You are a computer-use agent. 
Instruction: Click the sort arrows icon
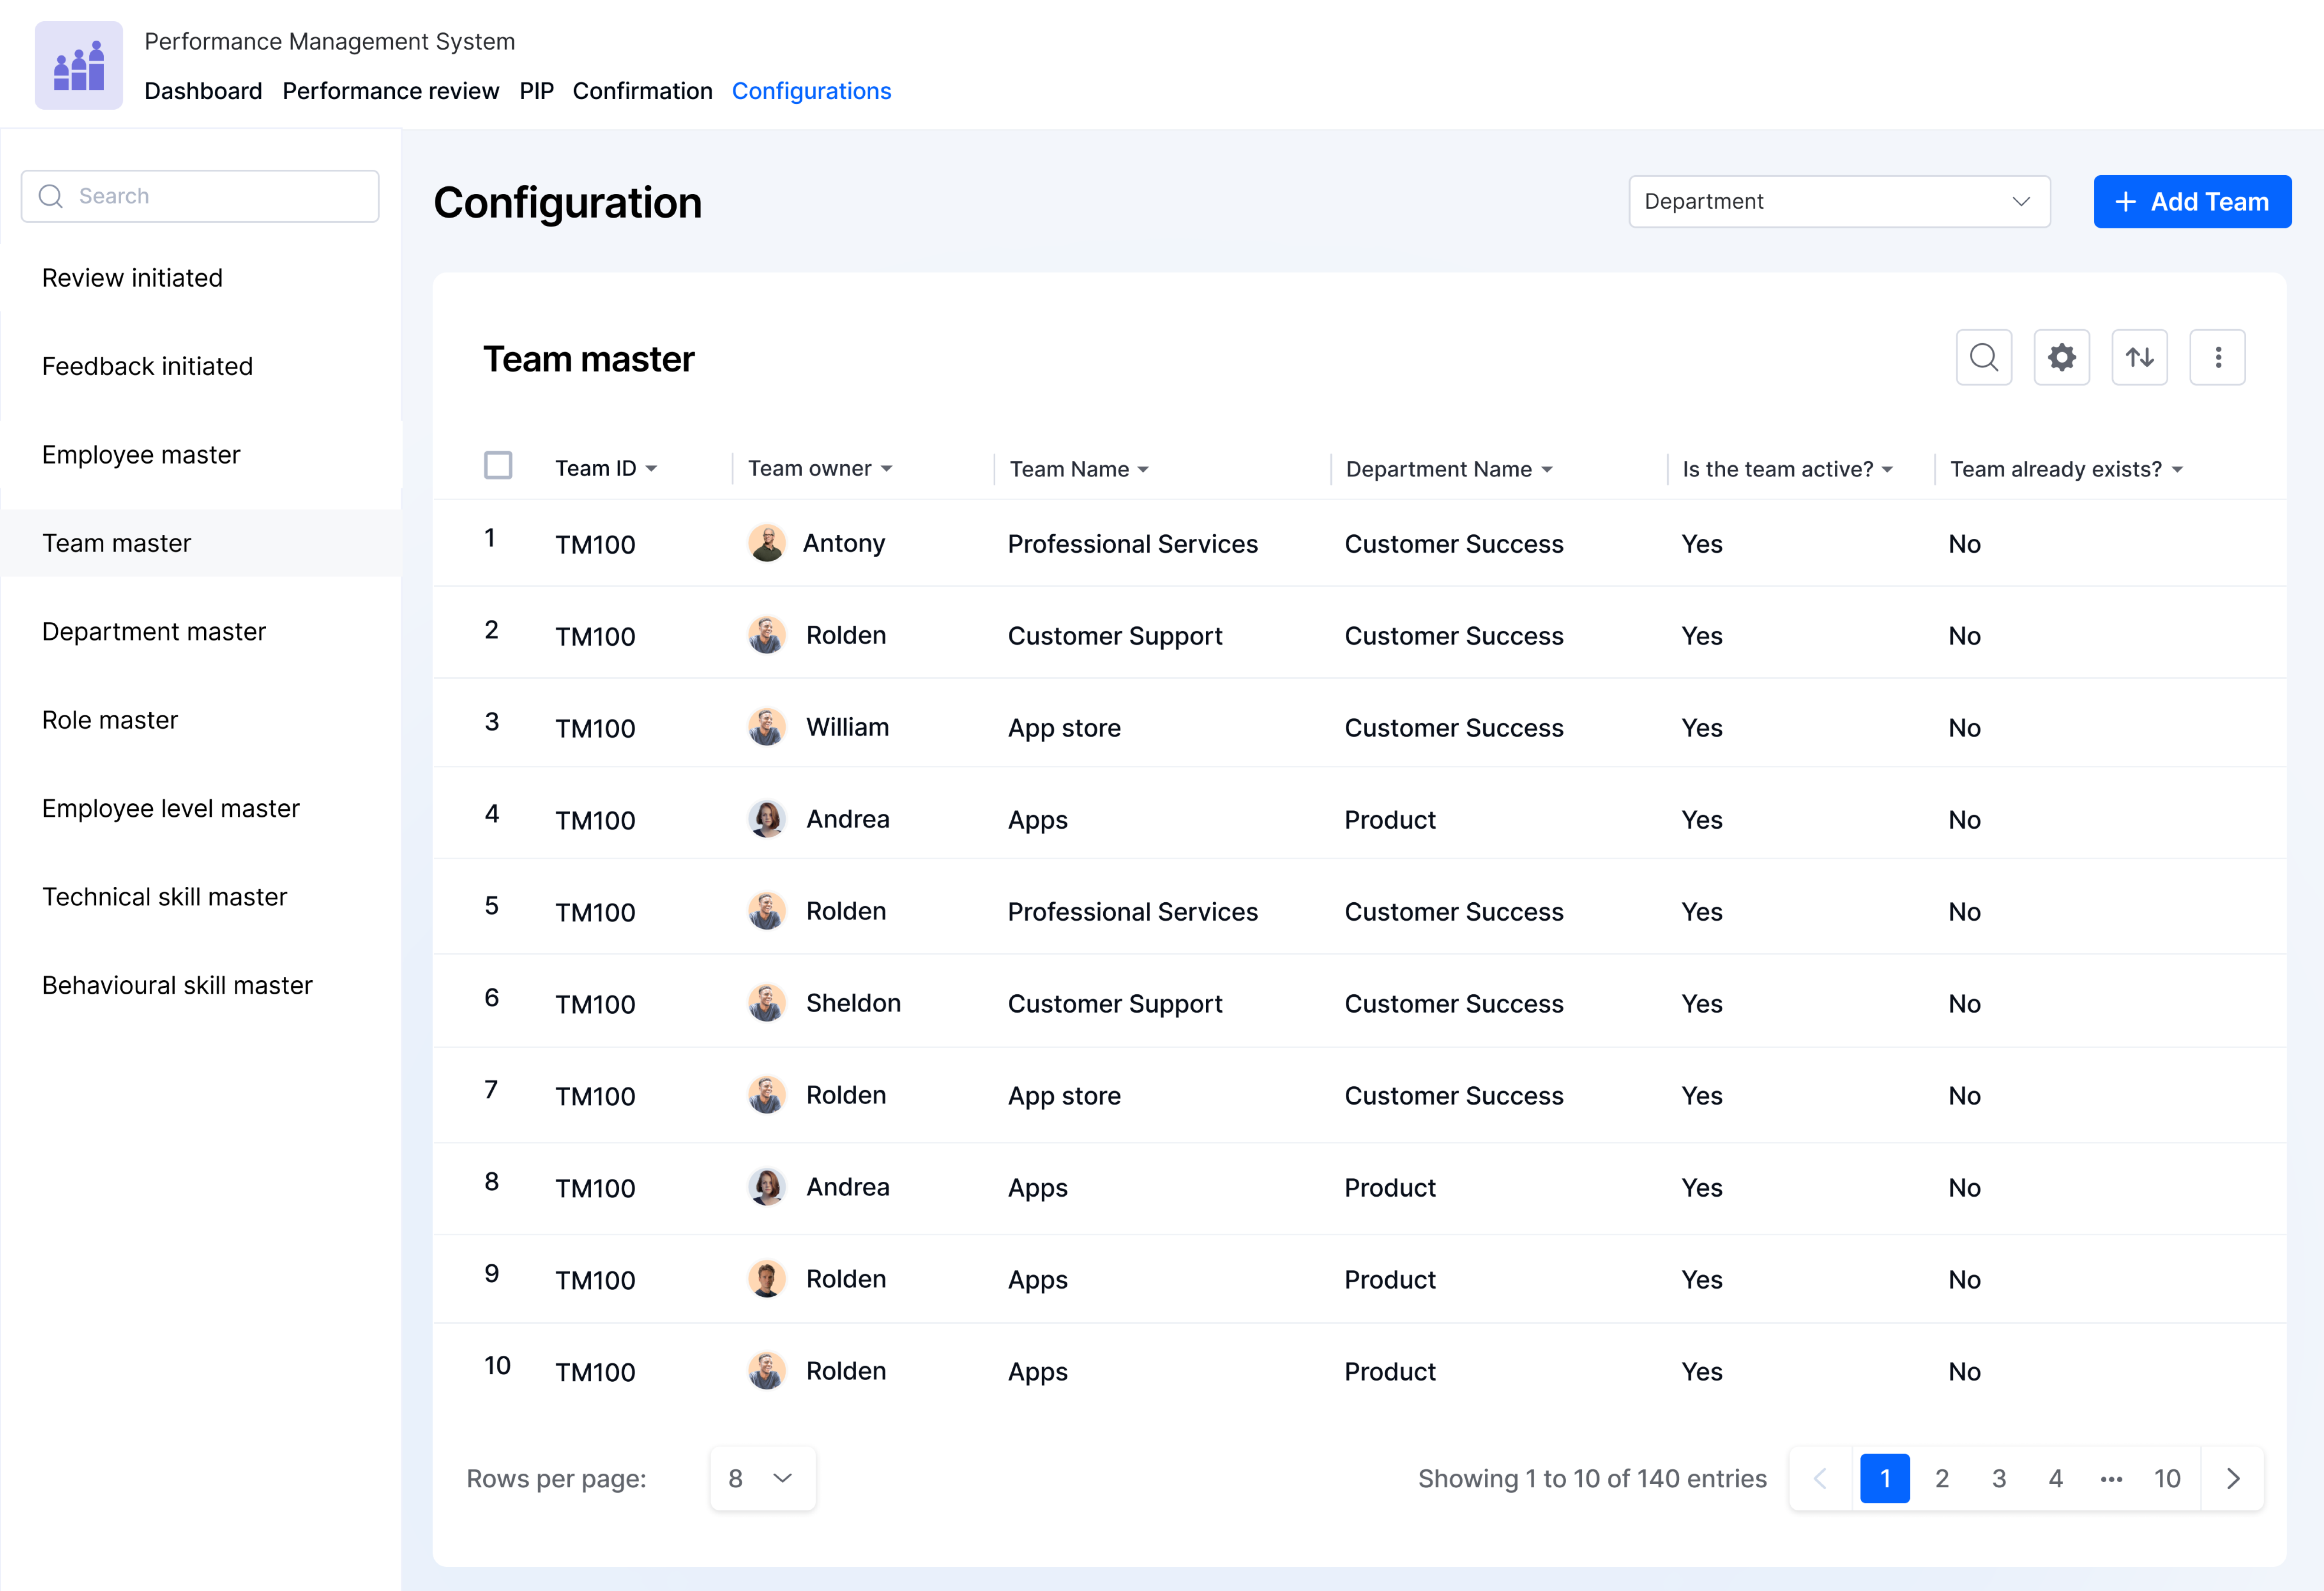2139,357
